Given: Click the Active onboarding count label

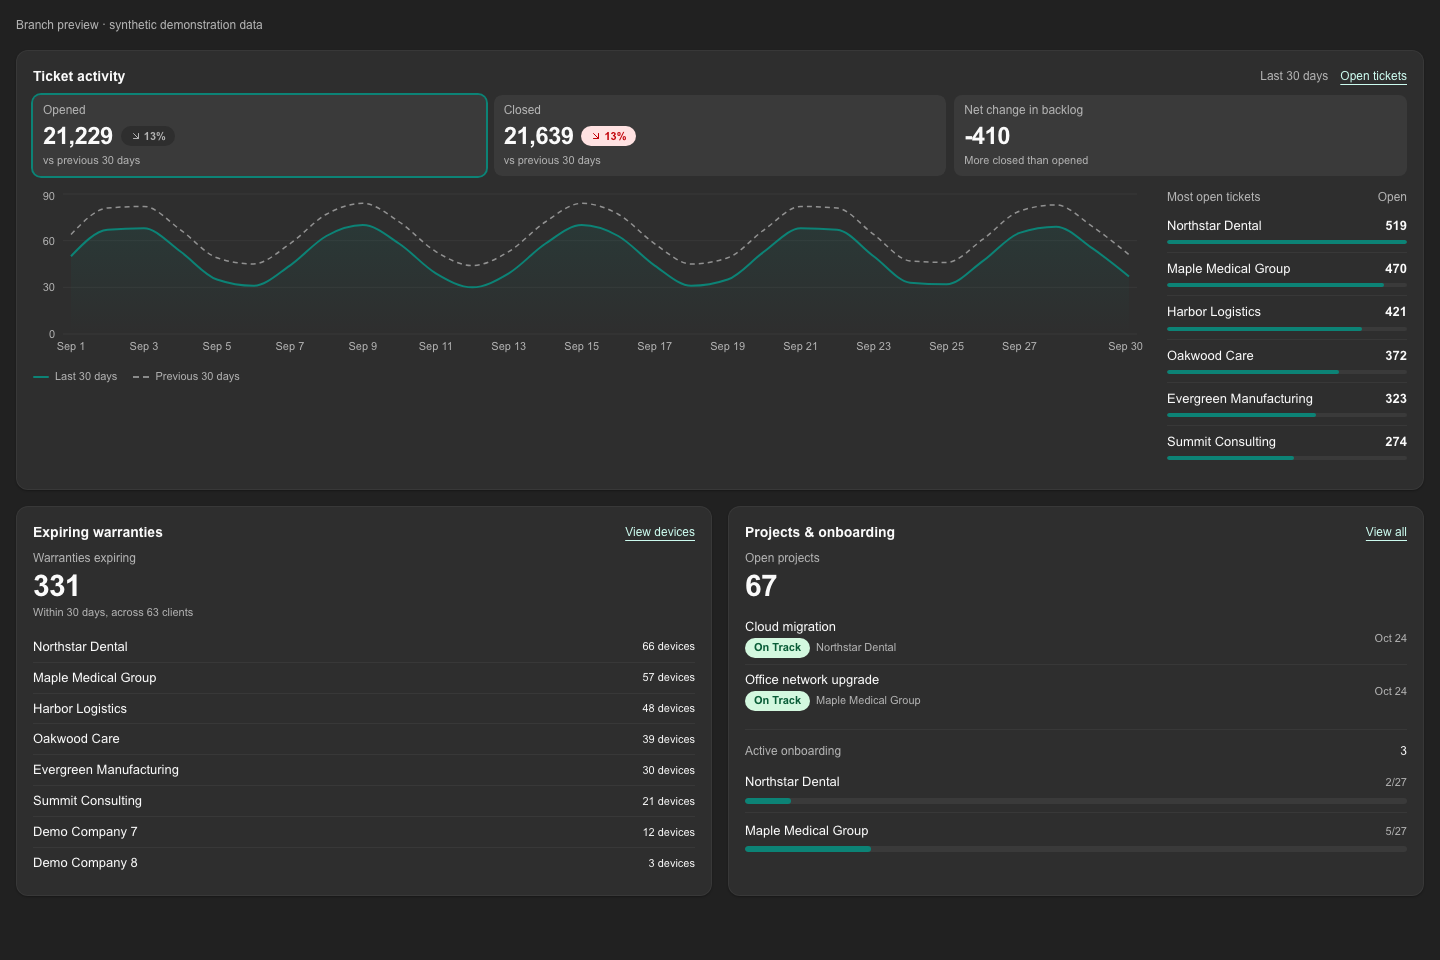Looking at the screenshot, I should pos(793,751).
